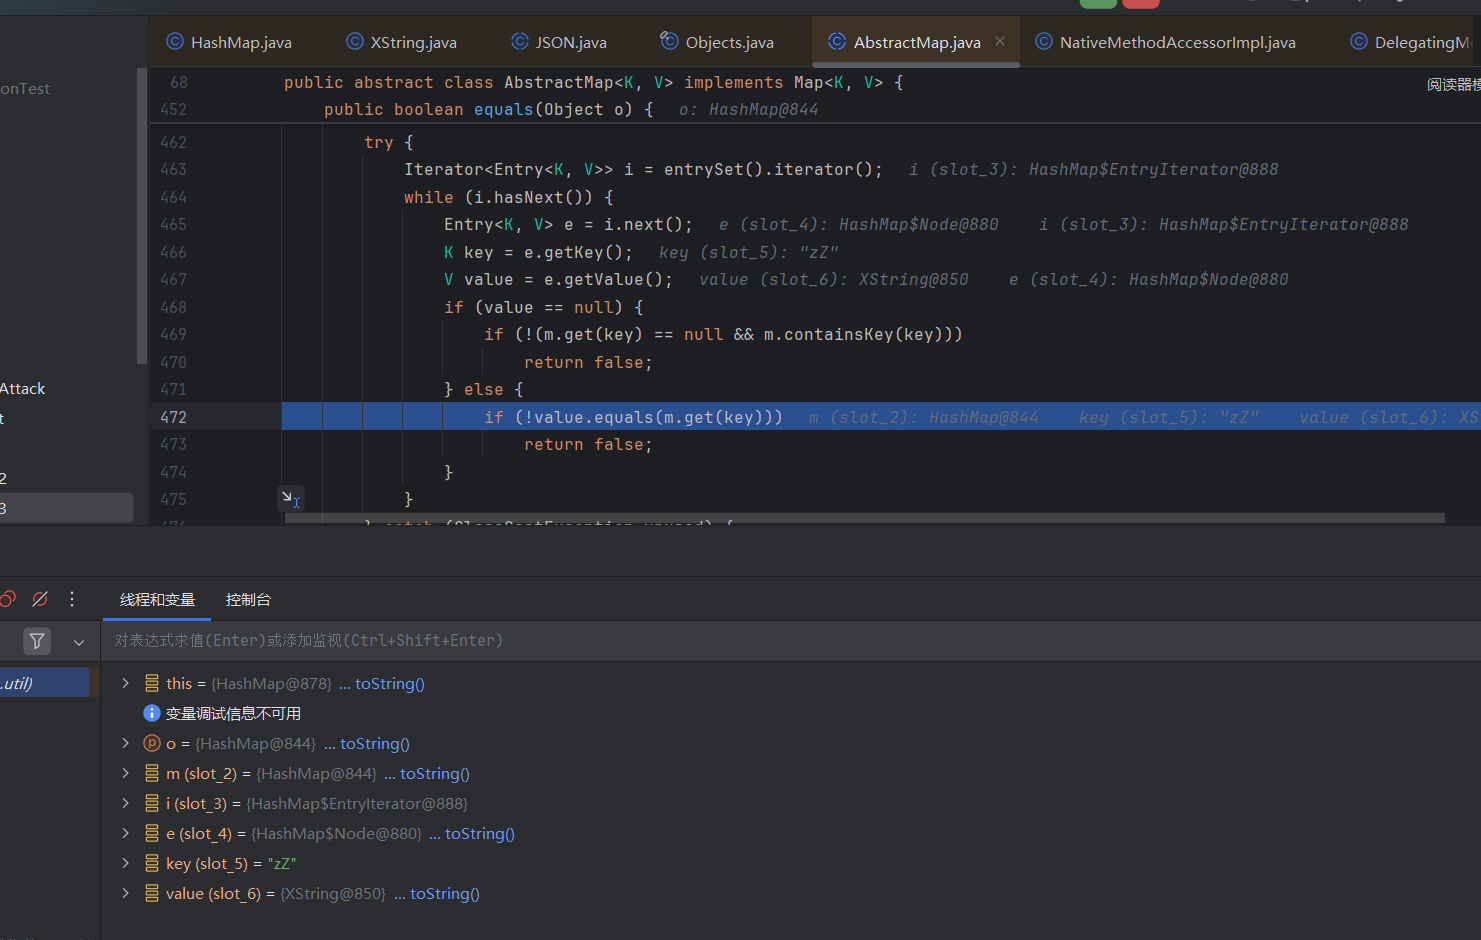1481x940 pixels.
Task: Switch to the HashMap.java tab
Action: click(240, 42)
